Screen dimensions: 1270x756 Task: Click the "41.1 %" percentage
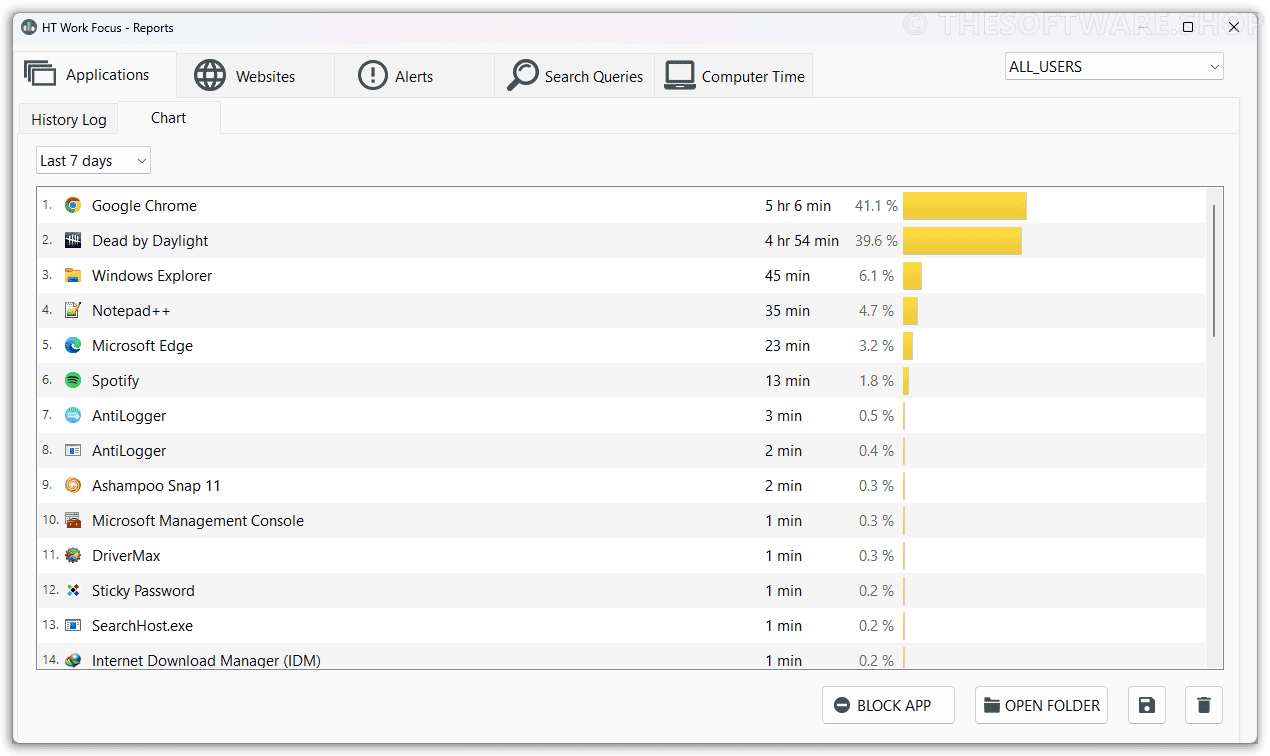pyautogui.click(x=876, y=206)
